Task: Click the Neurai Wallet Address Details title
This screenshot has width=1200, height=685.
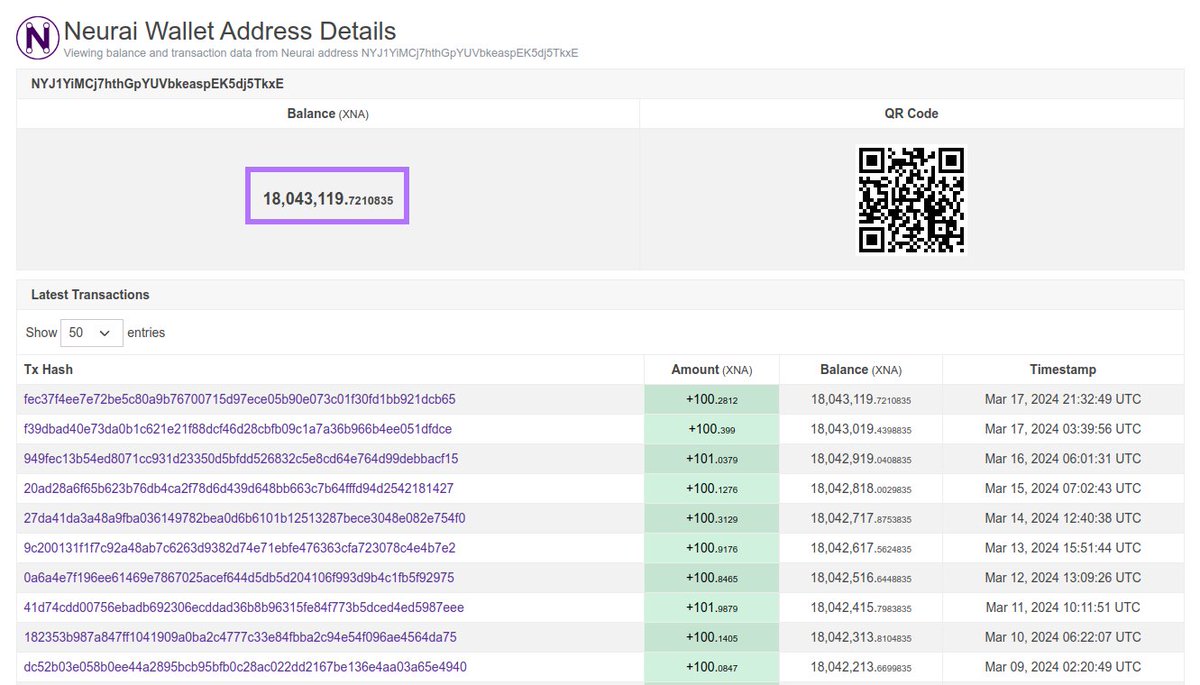Action: click(230, 31)
